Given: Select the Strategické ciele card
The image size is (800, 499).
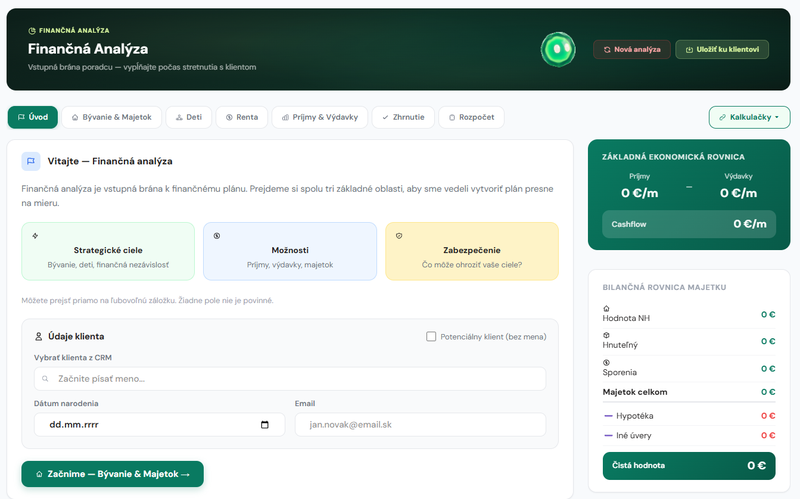Looking at the screenshot, I should pos(108,251).
